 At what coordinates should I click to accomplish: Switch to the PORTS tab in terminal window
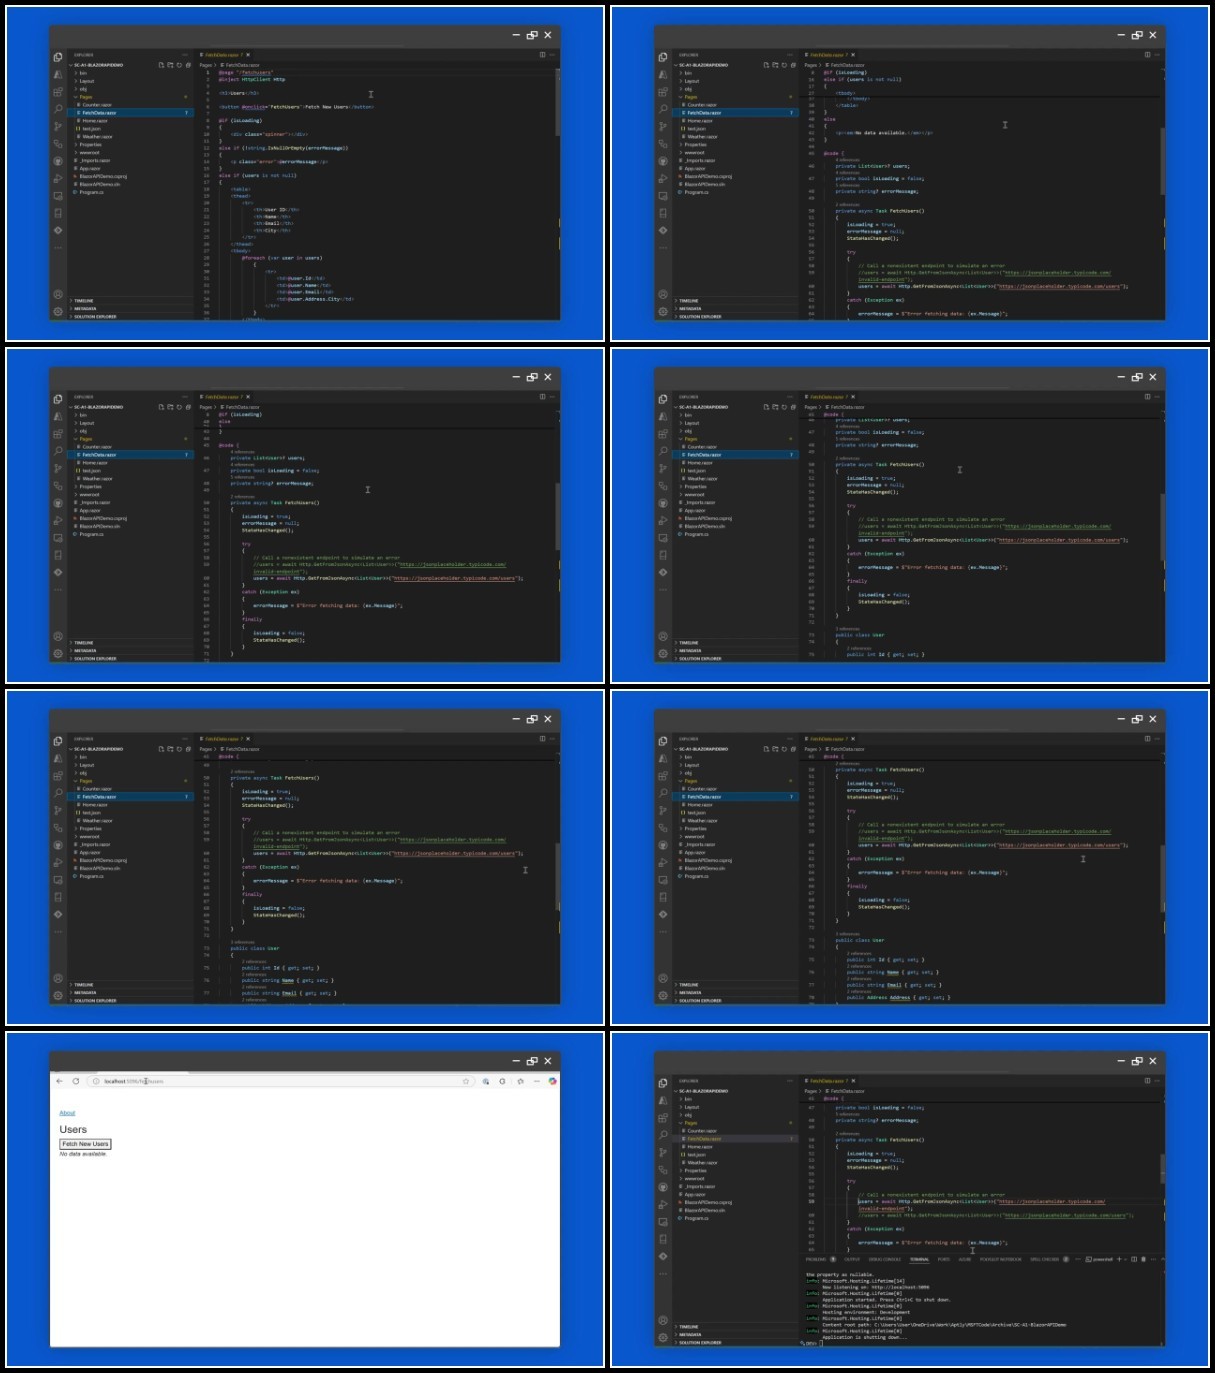click(943, 1259)
